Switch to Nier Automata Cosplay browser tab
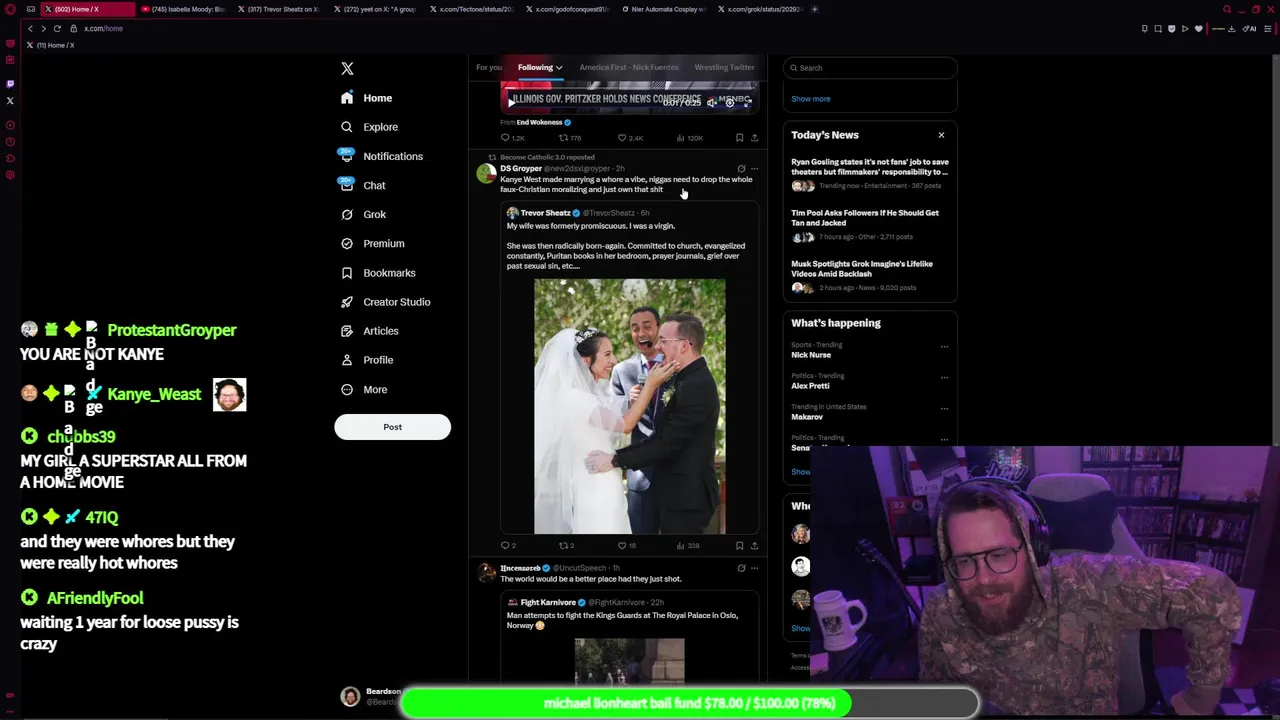The height and width of the screenshot is (720, 1280). pyautogui.click(x=662, y=9)
